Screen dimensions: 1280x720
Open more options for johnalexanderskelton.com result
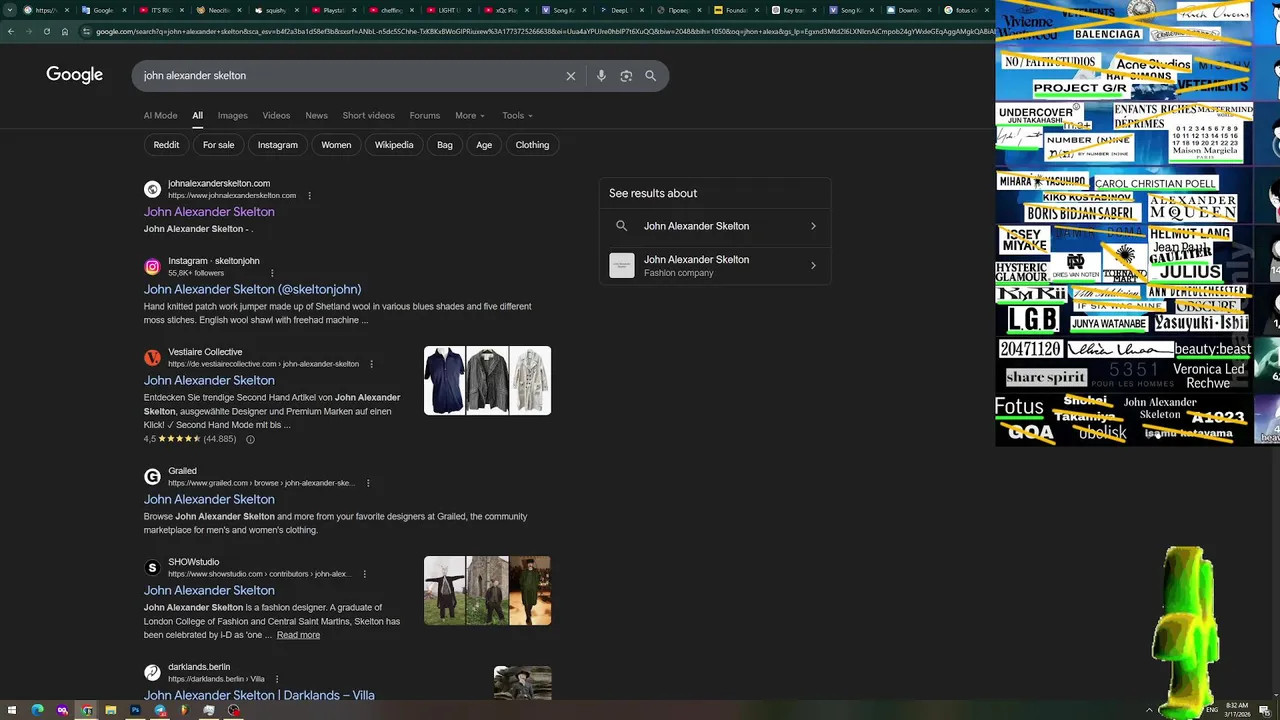click(x=309, y=196)
